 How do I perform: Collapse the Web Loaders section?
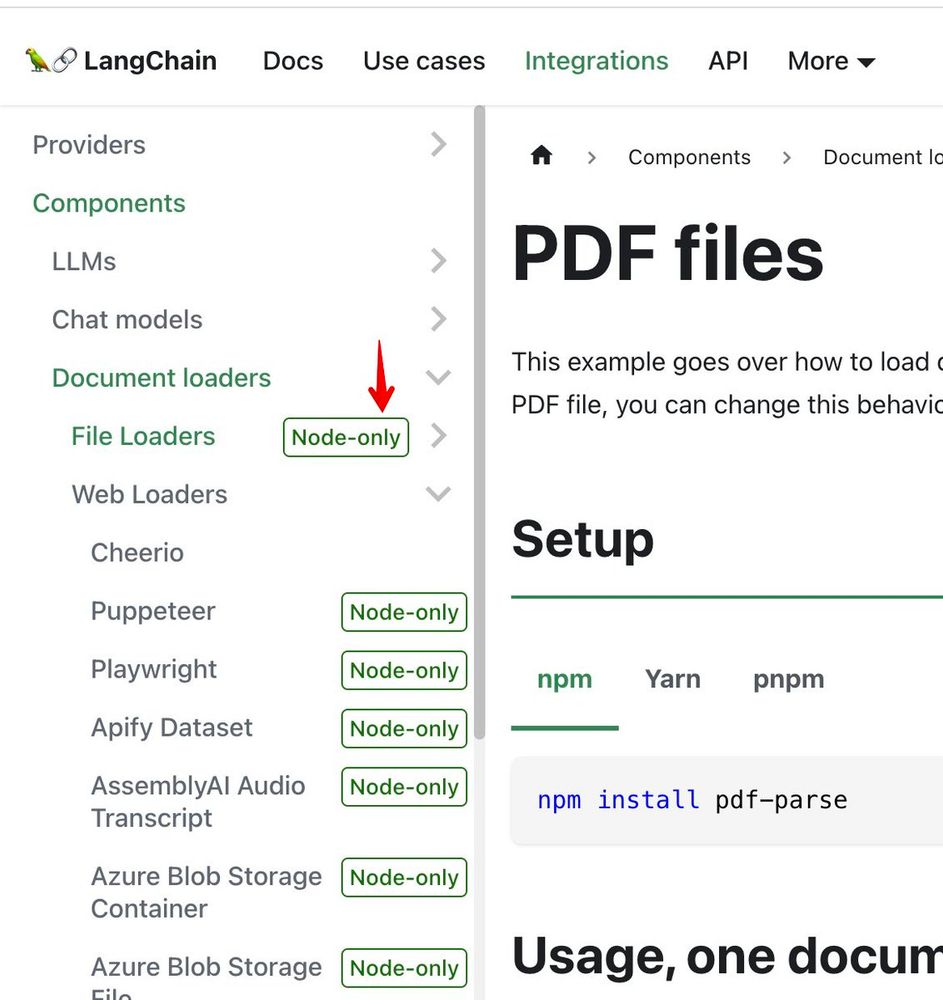point(438,494)
